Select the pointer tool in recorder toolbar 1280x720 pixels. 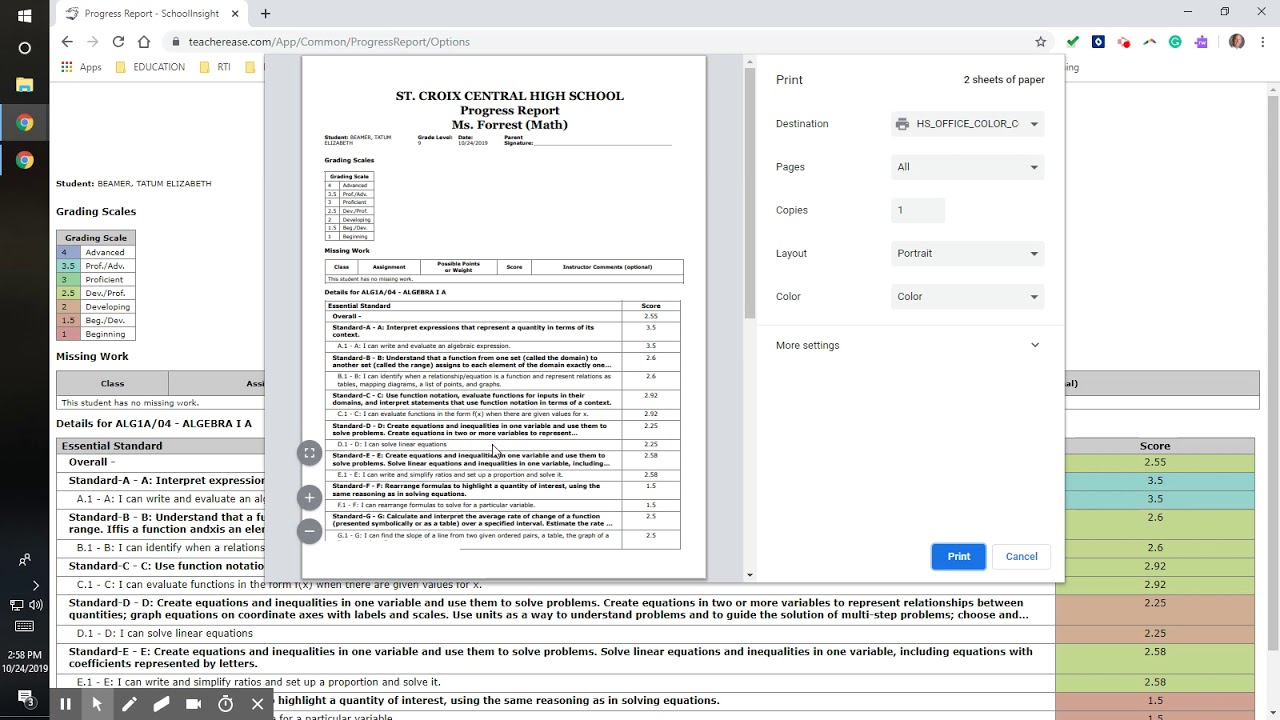[x=97, y=704]
